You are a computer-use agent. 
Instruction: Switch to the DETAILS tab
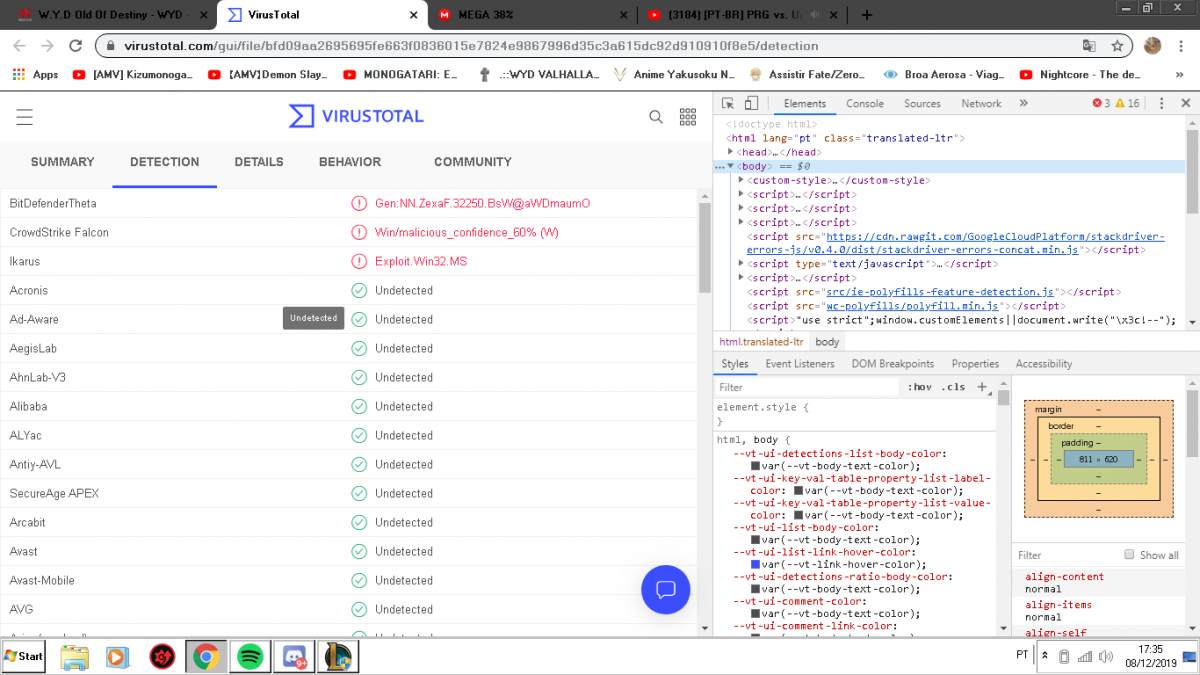click(x=259, y=162)
